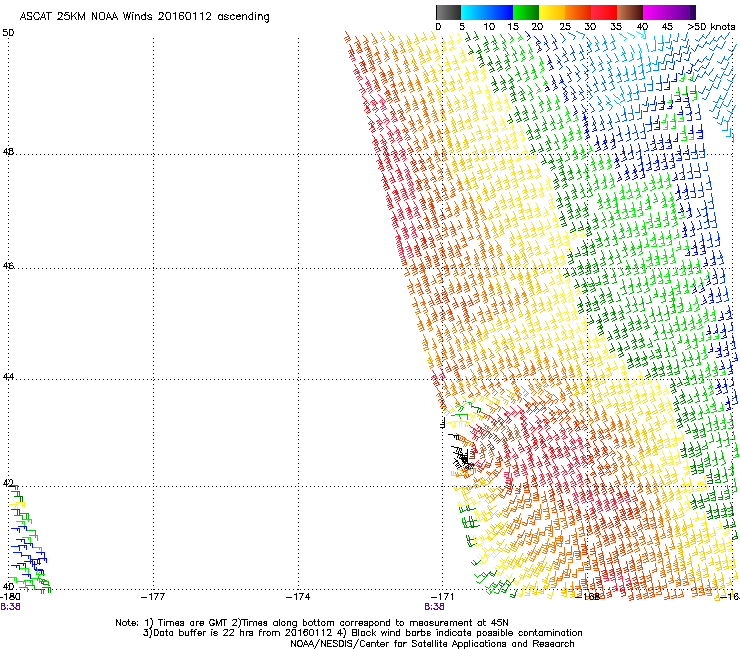Click the latitude label '42'

(x=8, y=483)
